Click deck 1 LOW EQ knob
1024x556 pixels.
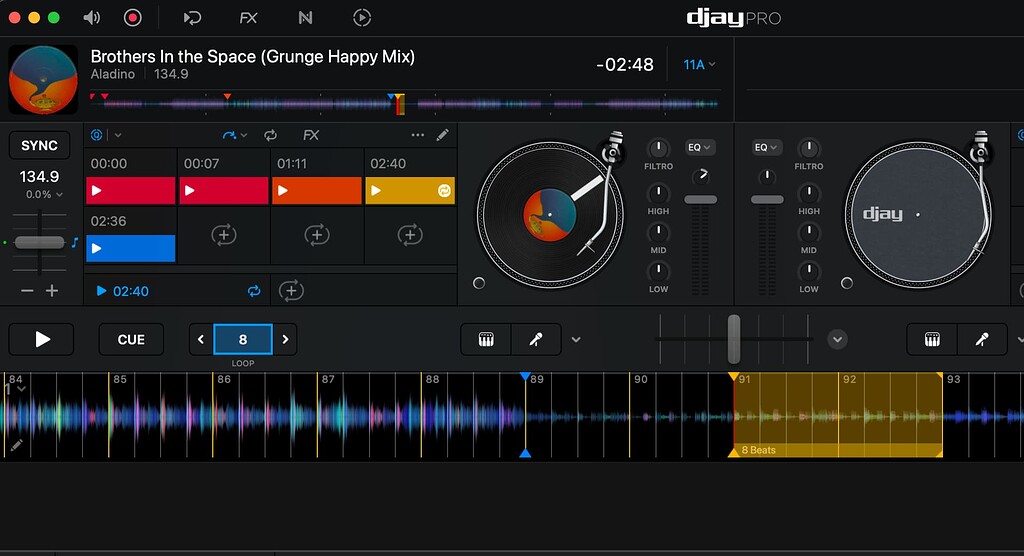[658, 271]
